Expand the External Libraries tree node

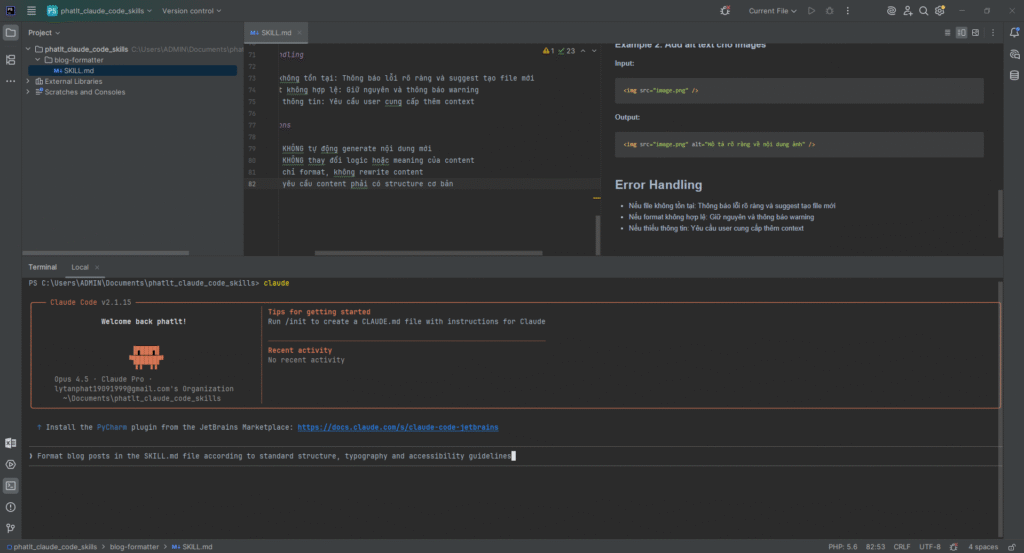pos(28,81)
